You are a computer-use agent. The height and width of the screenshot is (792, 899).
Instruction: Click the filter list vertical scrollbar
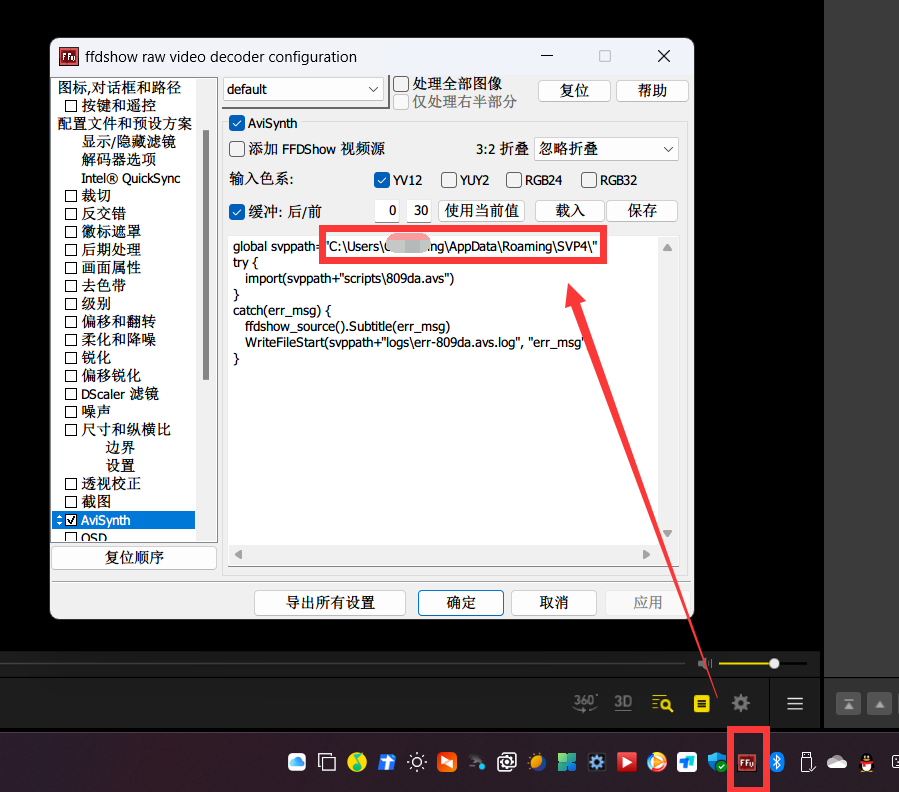(206, 255)
